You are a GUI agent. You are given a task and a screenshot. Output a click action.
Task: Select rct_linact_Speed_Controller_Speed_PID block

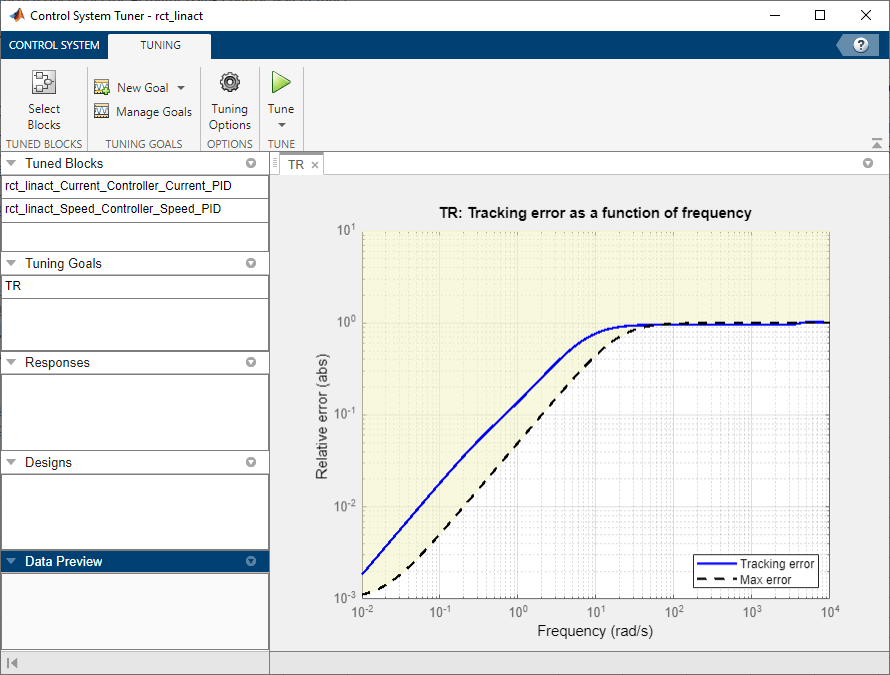pyautogui.click(x=112, y=209)
